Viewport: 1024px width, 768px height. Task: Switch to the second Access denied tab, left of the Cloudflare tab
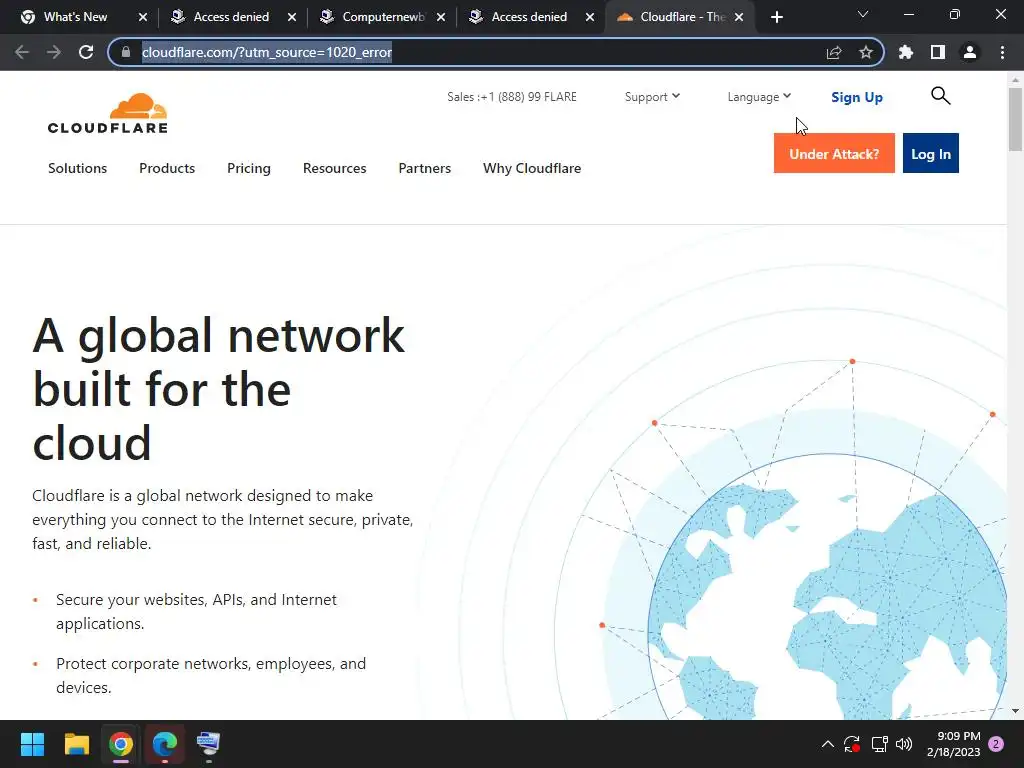coord(528,17)
